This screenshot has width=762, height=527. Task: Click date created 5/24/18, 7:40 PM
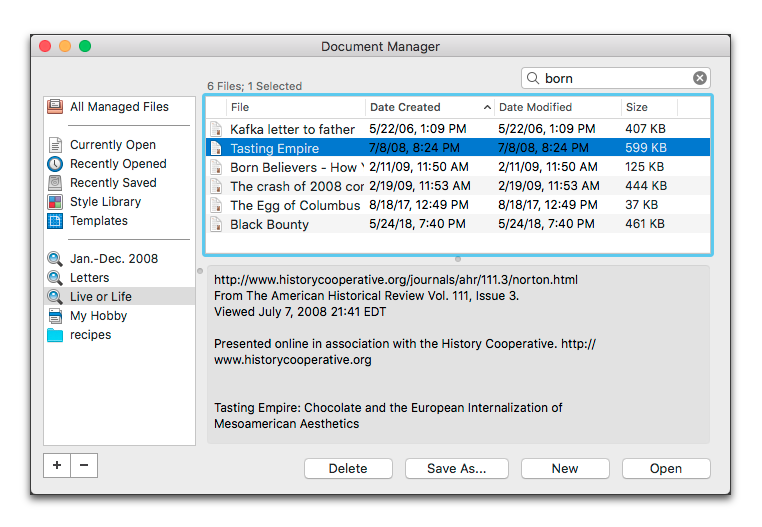[417, 224]
